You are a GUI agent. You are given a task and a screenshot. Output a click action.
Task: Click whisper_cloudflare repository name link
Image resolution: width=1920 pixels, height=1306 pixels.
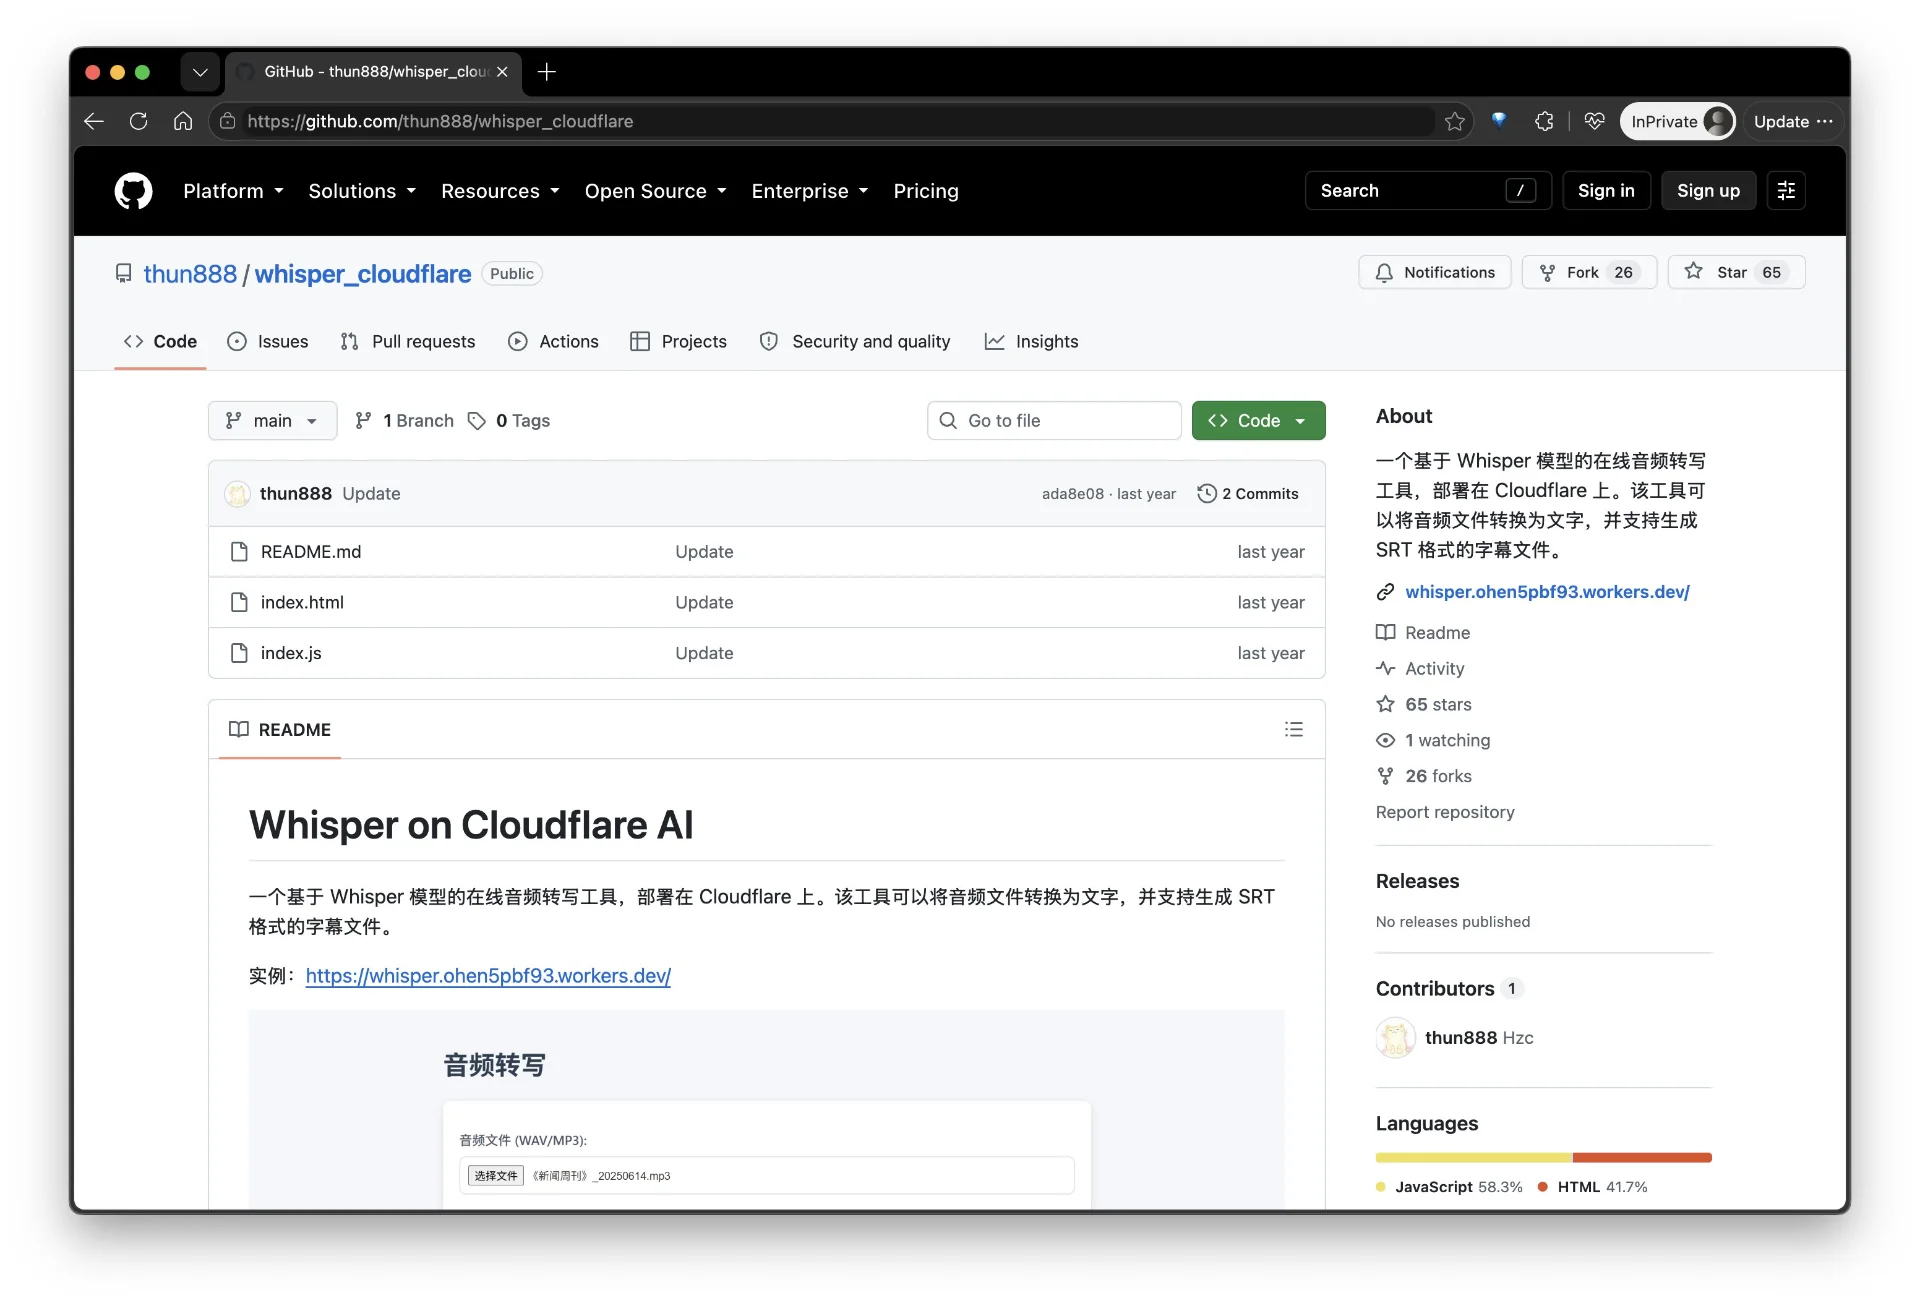[x=362, y=274]
